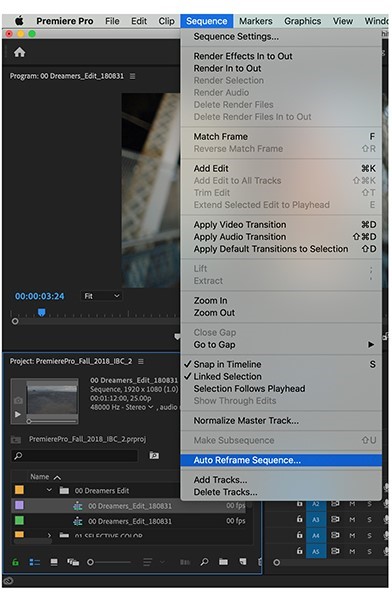
Task: Open the Fit zoom level dropdown
Action: pos(101,296)
